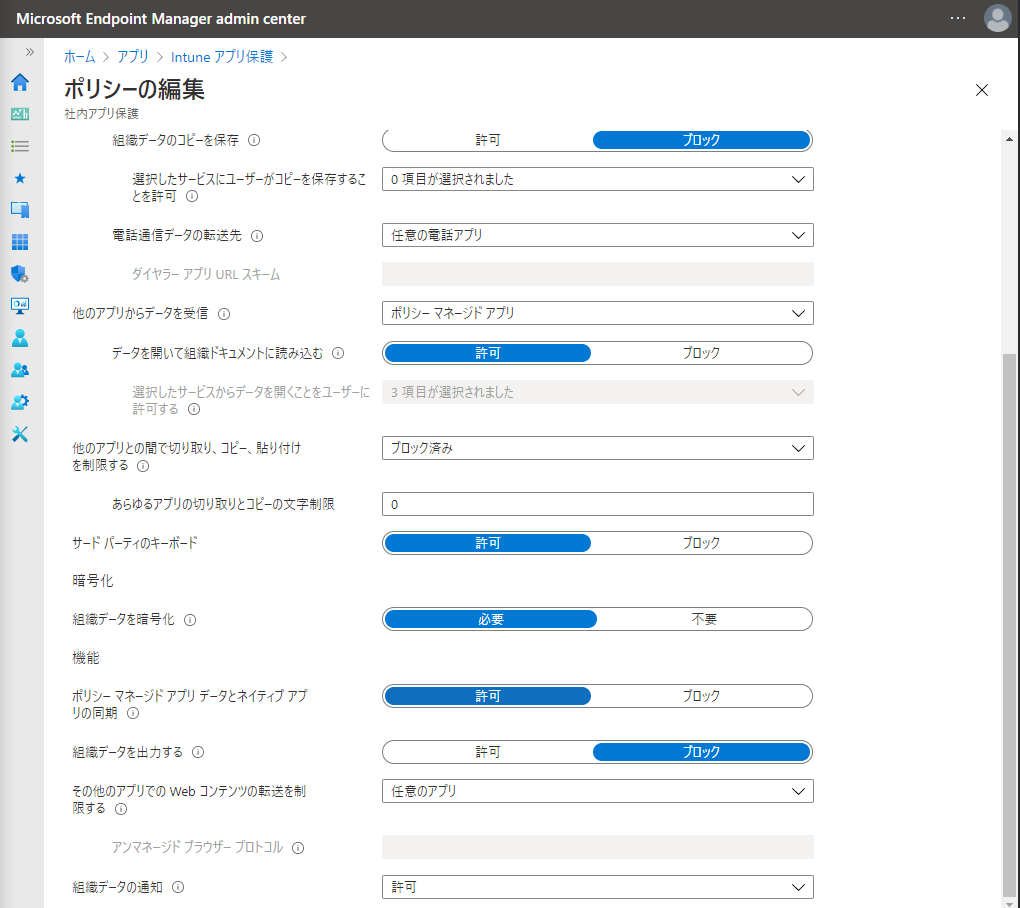
Task: Open 組織データの通知 許可 dropdown
Action: coord(598,887)
